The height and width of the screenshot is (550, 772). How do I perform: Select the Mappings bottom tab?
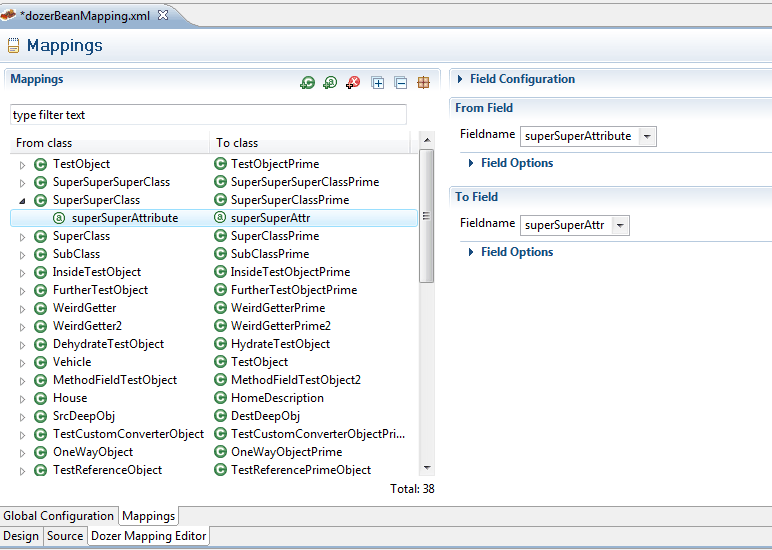pos(148,516)
